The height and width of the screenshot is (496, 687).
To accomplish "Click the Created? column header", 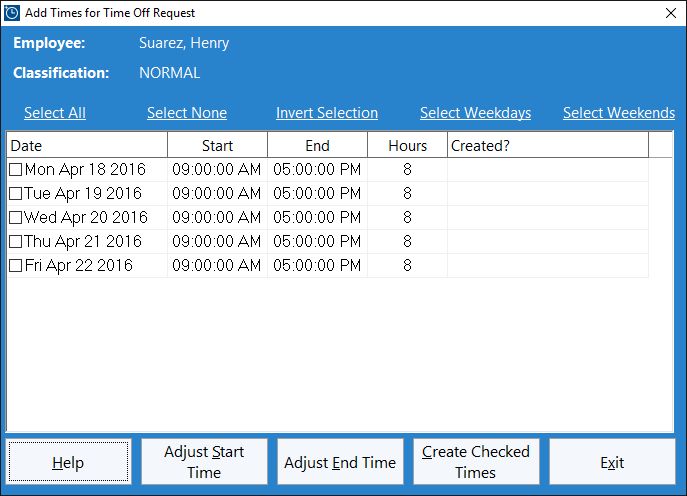I will point(548,145).
